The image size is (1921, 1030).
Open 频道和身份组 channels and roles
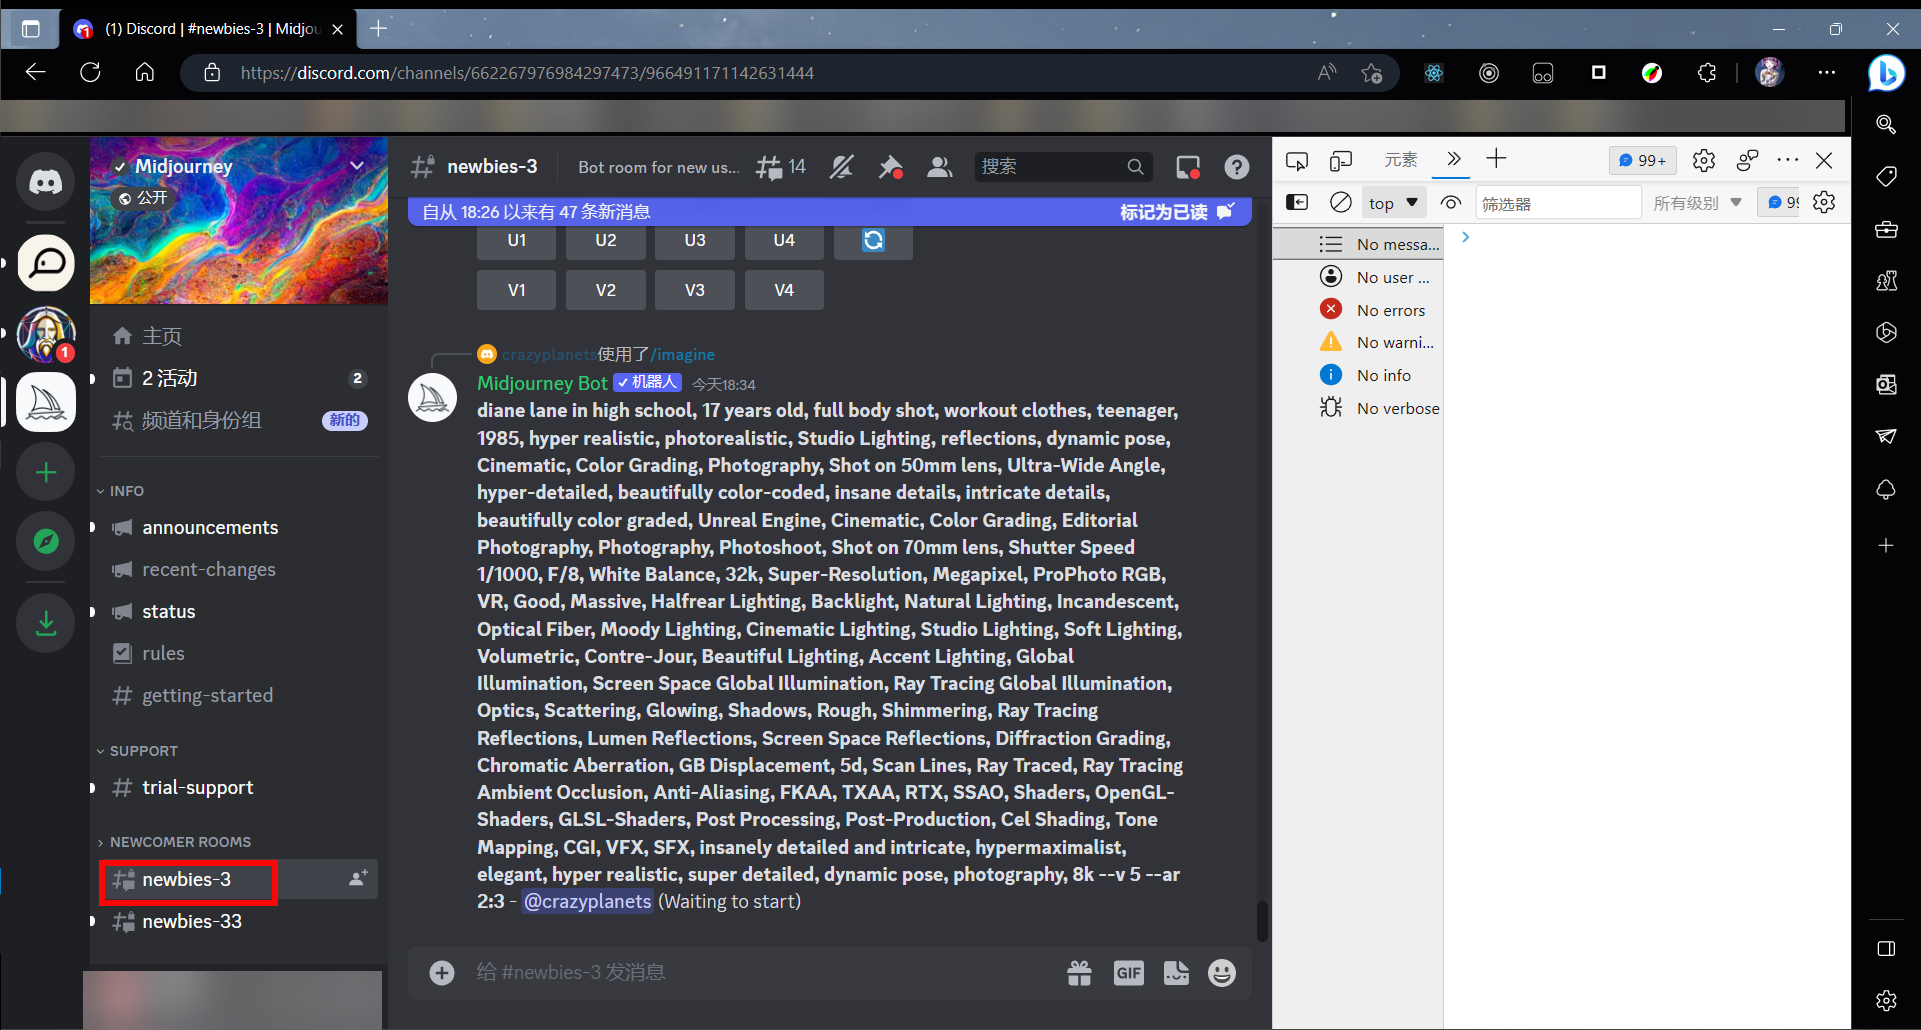pyautogui.click(x=238, y=420)
